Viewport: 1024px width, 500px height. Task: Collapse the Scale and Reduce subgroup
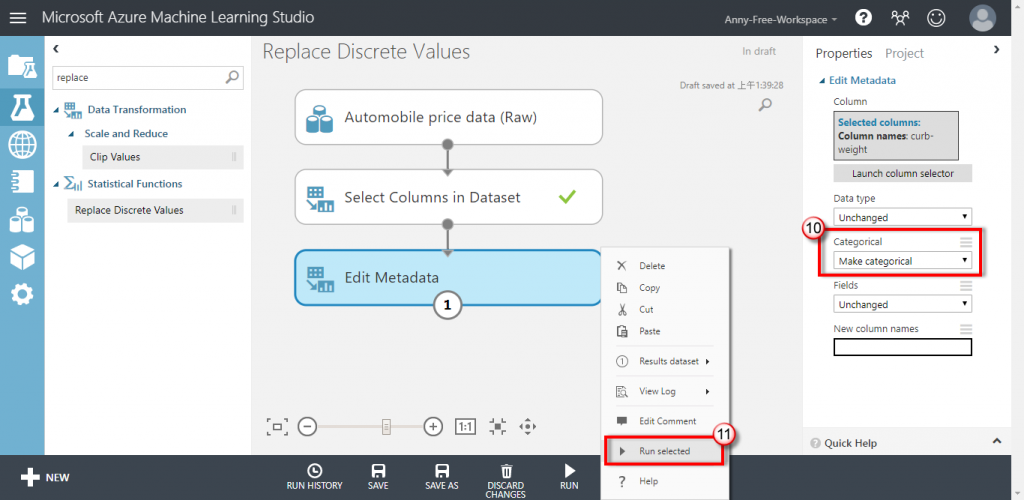click(x=72, y=134)
